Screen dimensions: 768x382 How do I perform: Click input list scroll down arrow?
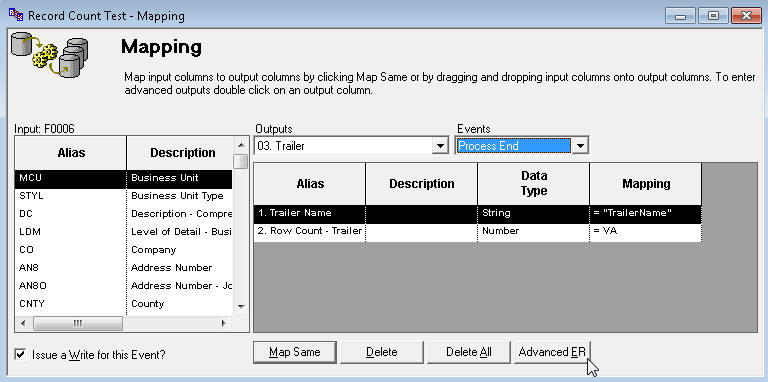pos(240,307)
